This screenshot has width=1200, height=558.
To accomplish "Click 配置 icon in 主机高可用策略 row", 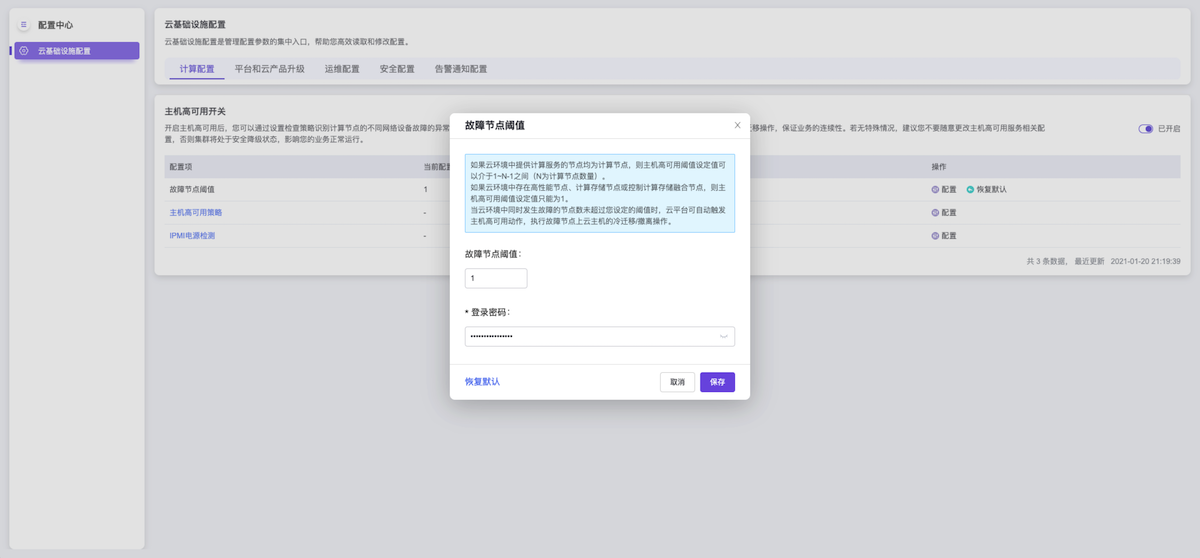I will click(935, 212).
